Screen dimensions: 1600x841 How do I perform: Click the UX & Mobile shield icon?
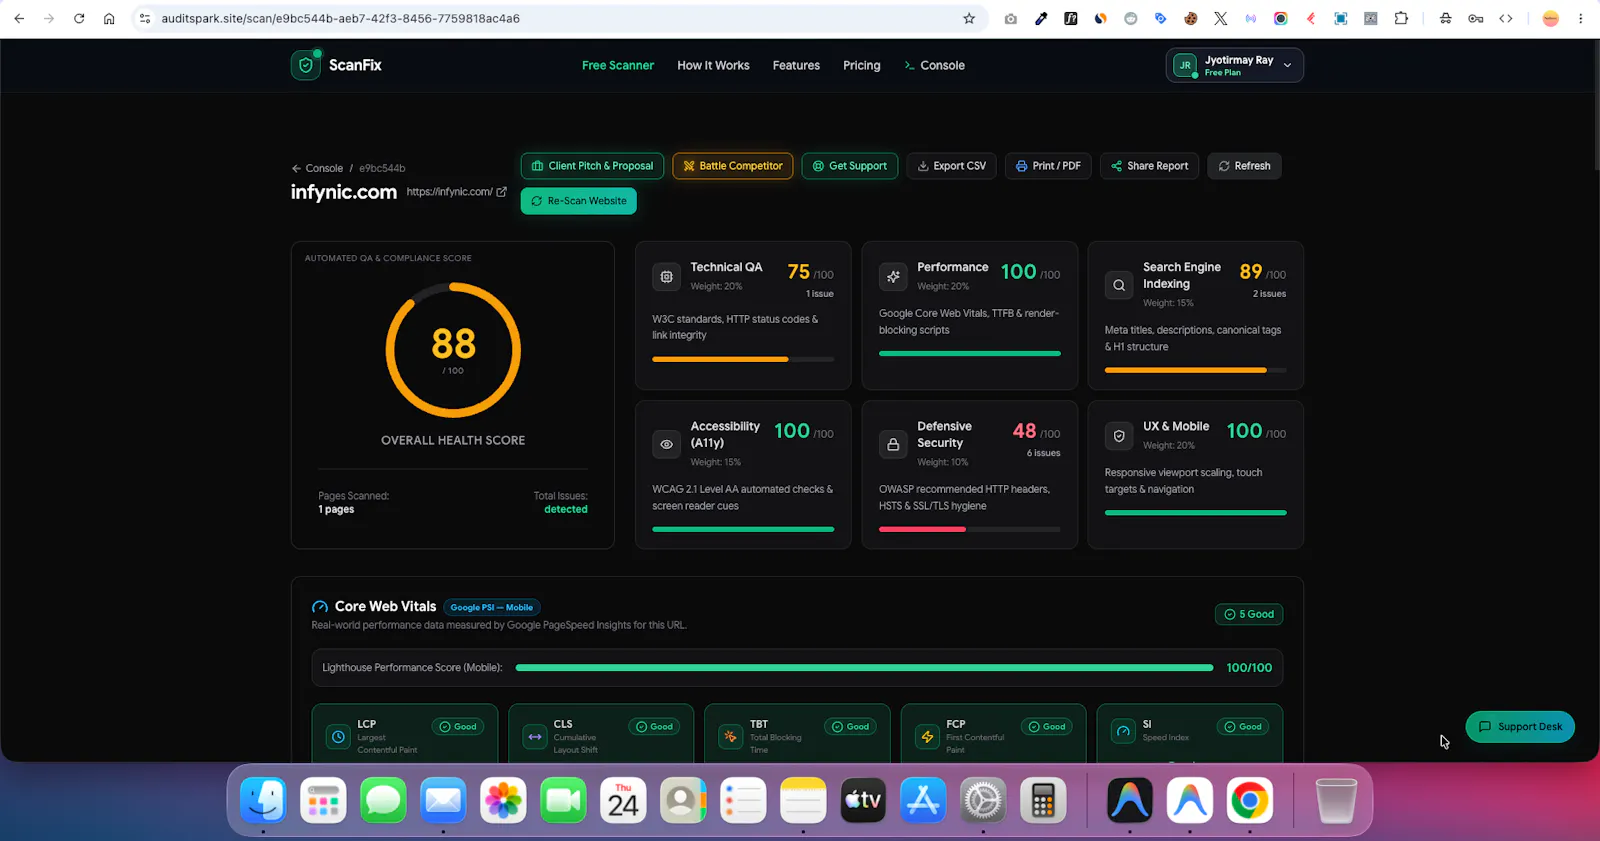tap(1119, 436)
